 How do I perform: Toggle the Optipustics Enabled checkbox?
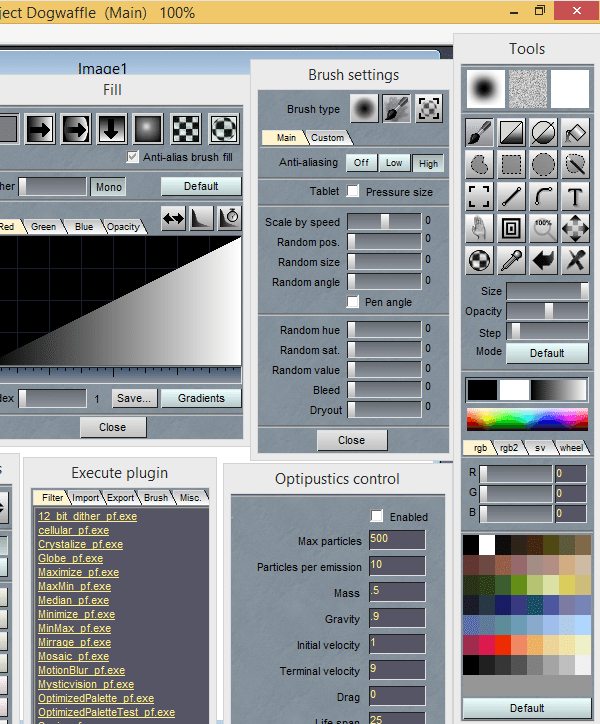[377, 516]
